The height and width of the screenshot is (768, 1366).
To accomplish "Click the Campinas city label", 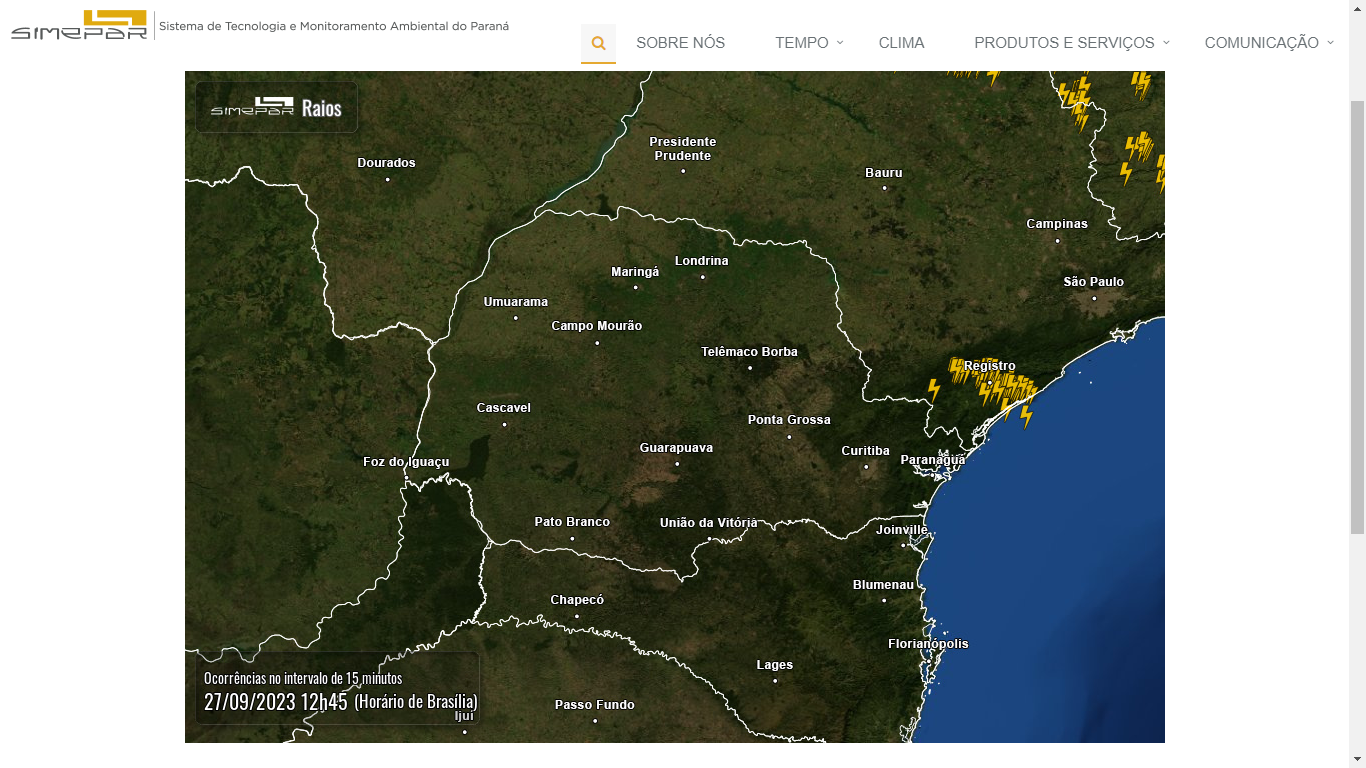I will click(x=1057, y=224).
